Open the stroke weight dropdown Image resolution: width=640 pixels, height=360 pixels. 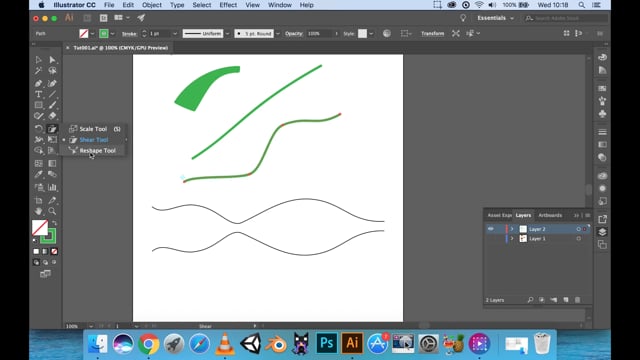tap(175, 34)
